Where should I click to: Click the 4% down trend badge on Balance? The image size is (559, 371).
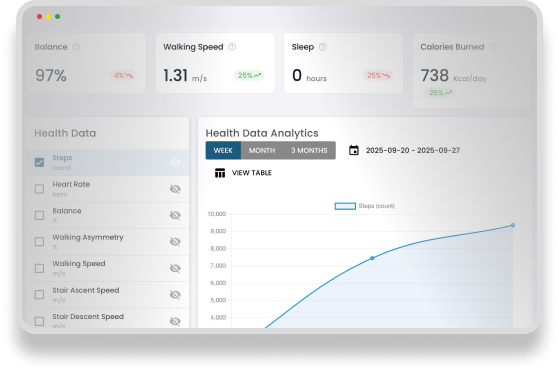123,76
